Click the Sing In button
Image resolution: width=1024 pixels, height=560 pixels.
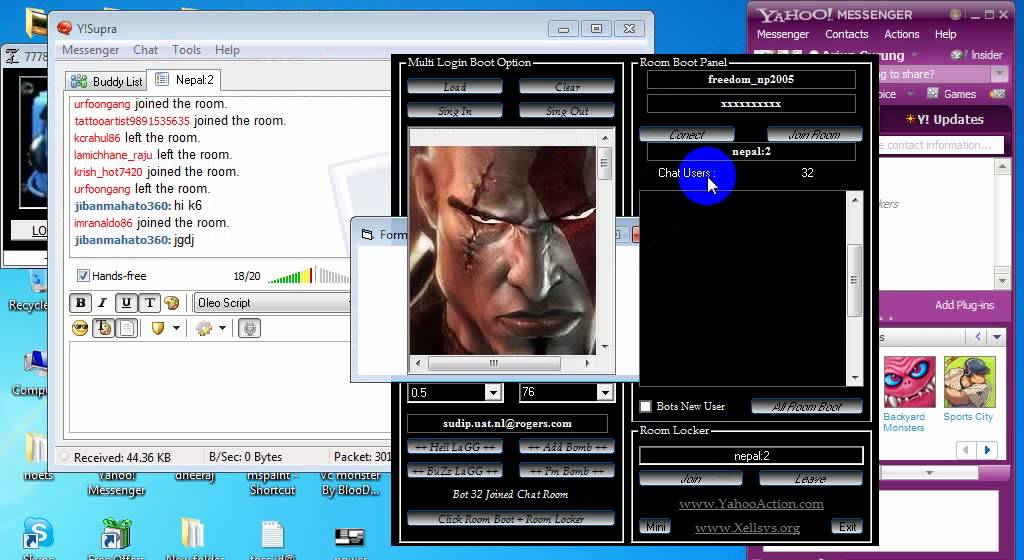coord(455,111)
